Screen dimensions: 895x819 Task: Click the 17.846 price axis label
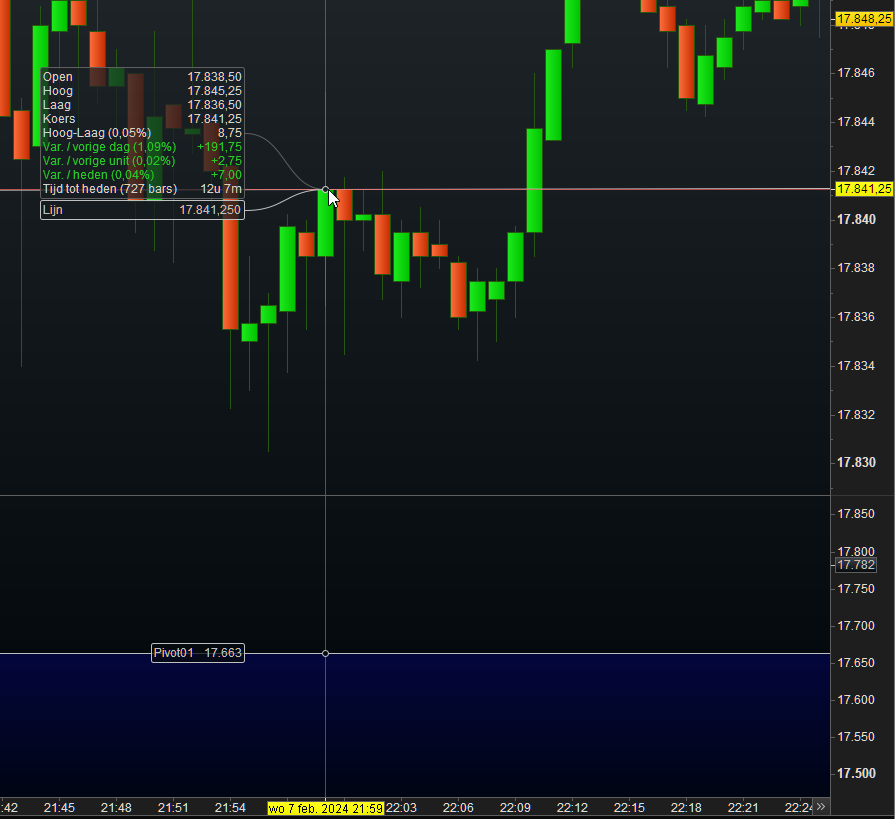click(856, 72)
